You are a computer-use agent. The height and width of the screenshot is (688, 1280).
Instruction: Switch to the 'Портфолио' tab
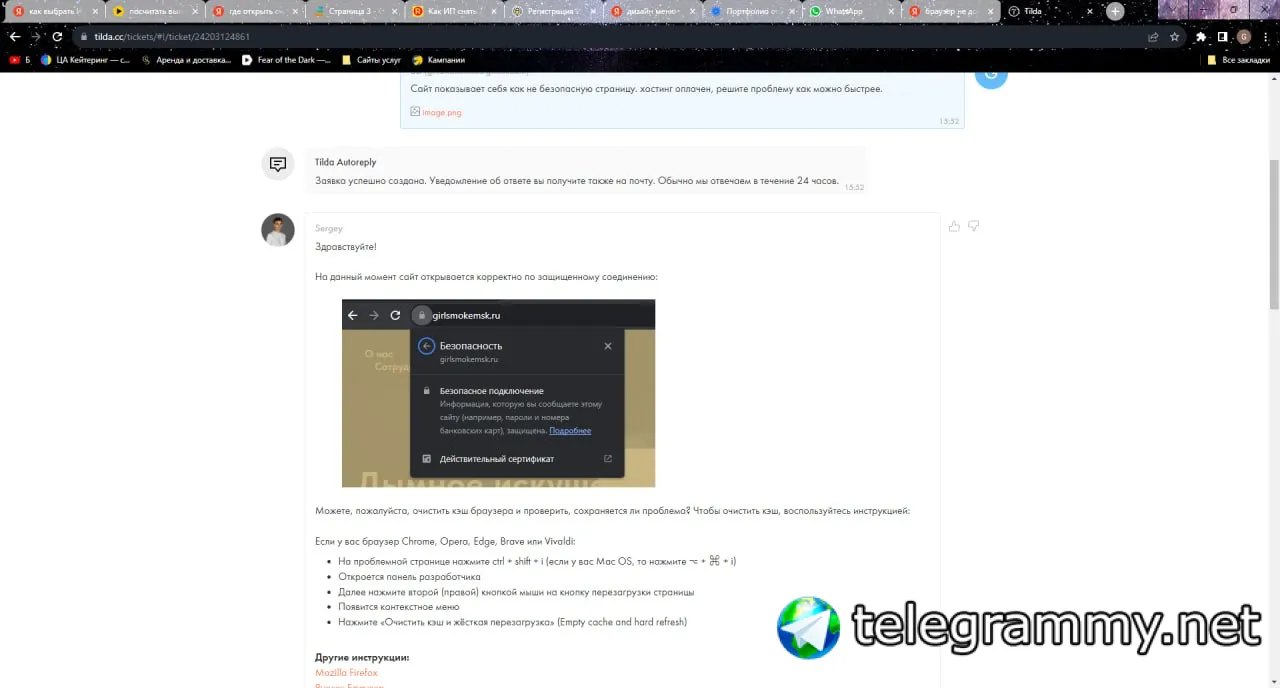coord(752,12)
